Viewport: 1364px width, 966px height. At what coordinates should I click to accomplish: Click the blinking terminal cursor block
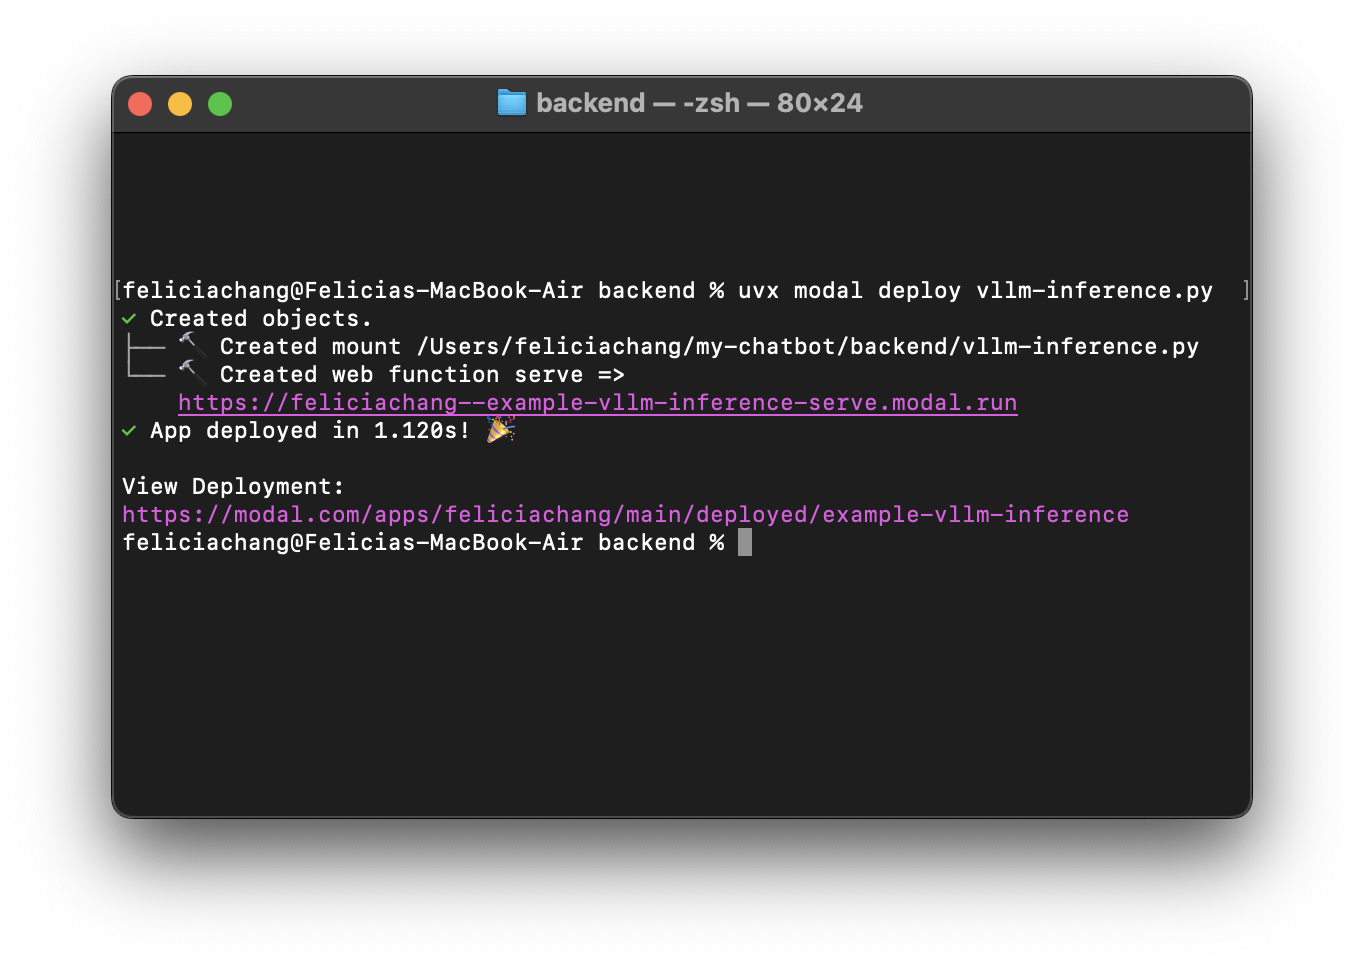(743, 542)
